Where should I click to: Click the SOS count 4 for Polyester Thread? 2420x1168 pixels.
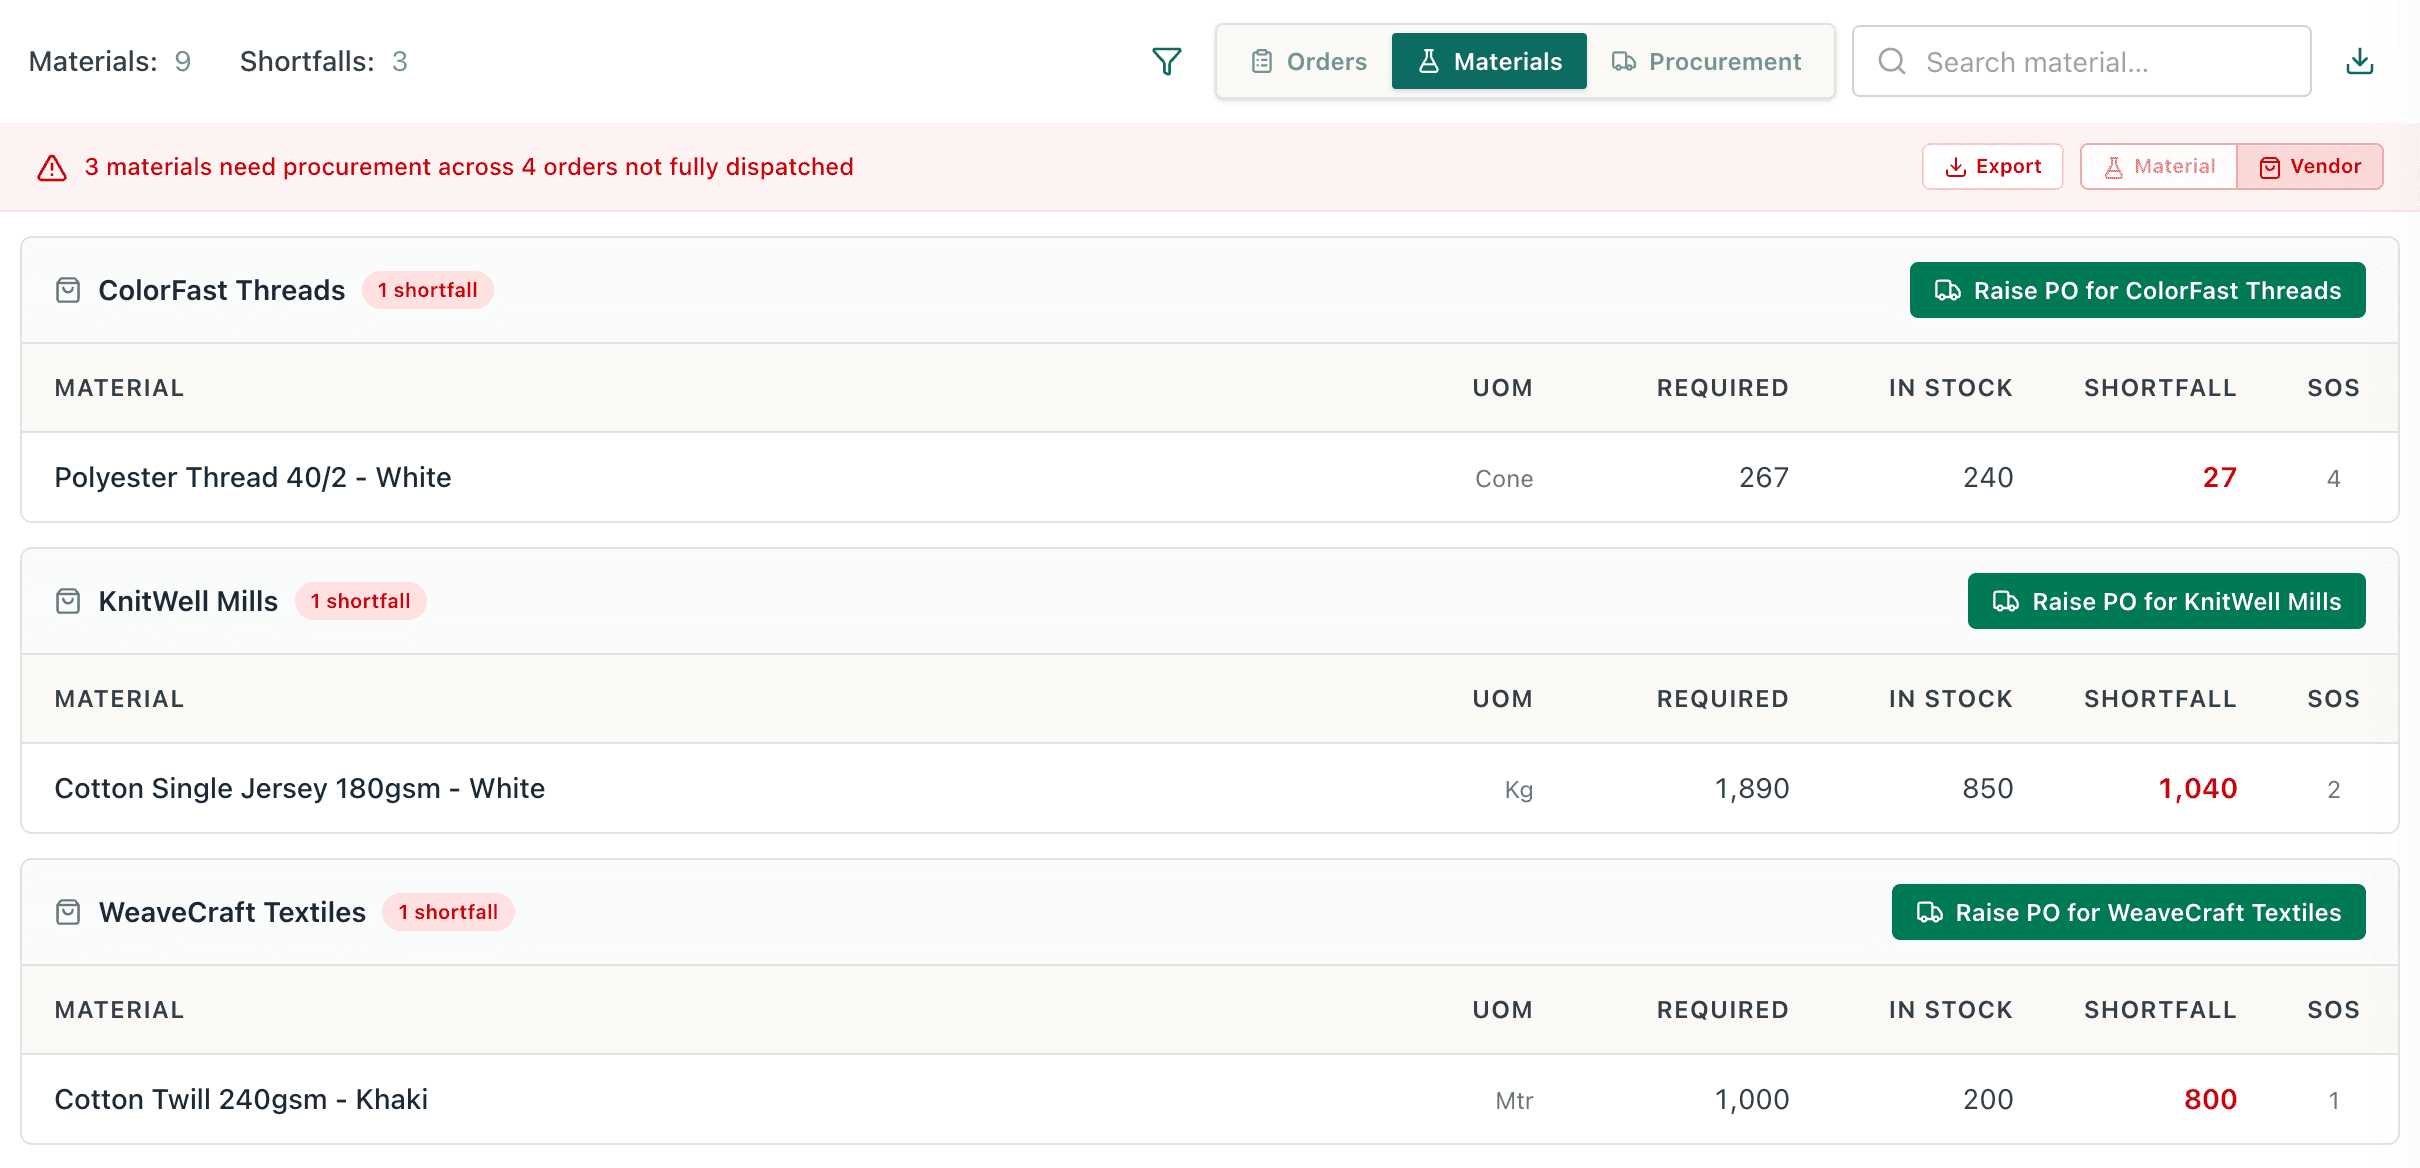point(2334,479)
